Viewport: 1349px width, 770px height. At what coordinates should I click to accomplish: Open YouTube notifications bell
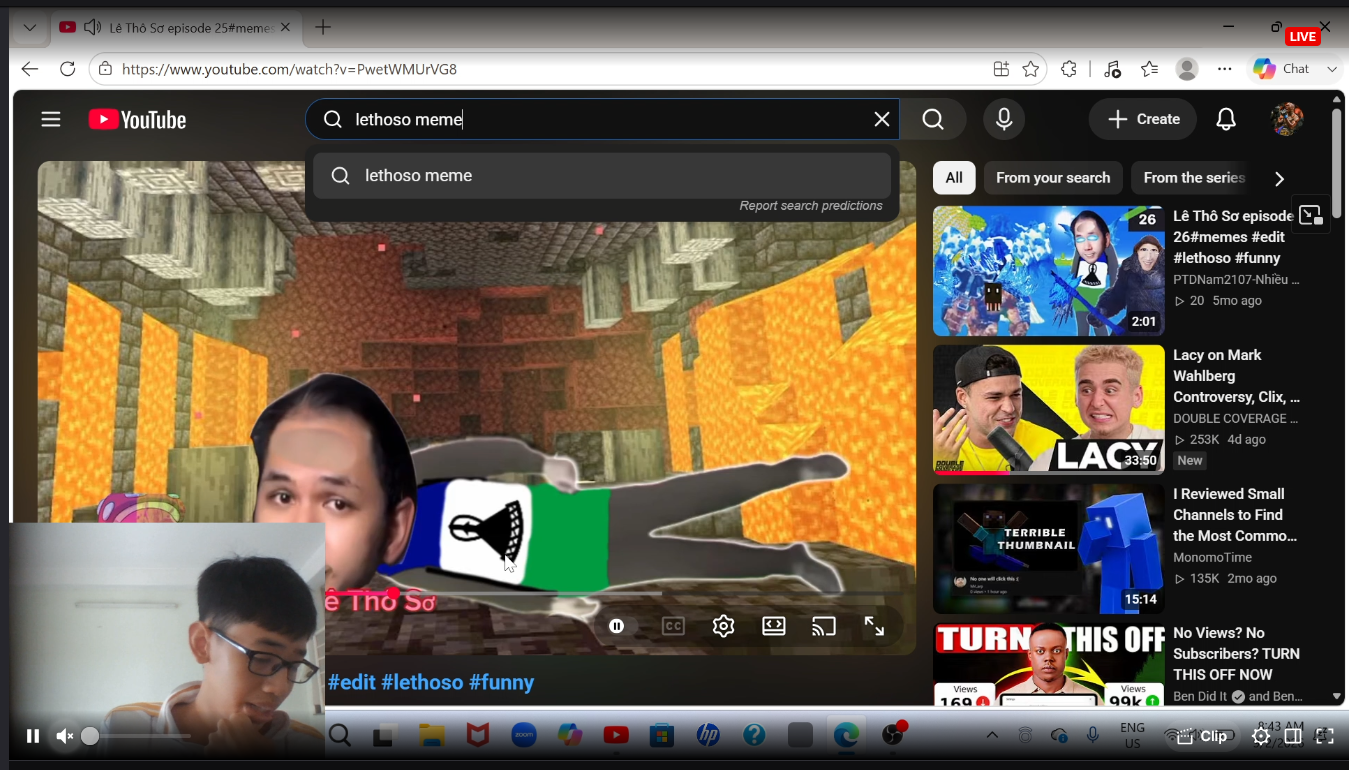[x=1226, y=120]
